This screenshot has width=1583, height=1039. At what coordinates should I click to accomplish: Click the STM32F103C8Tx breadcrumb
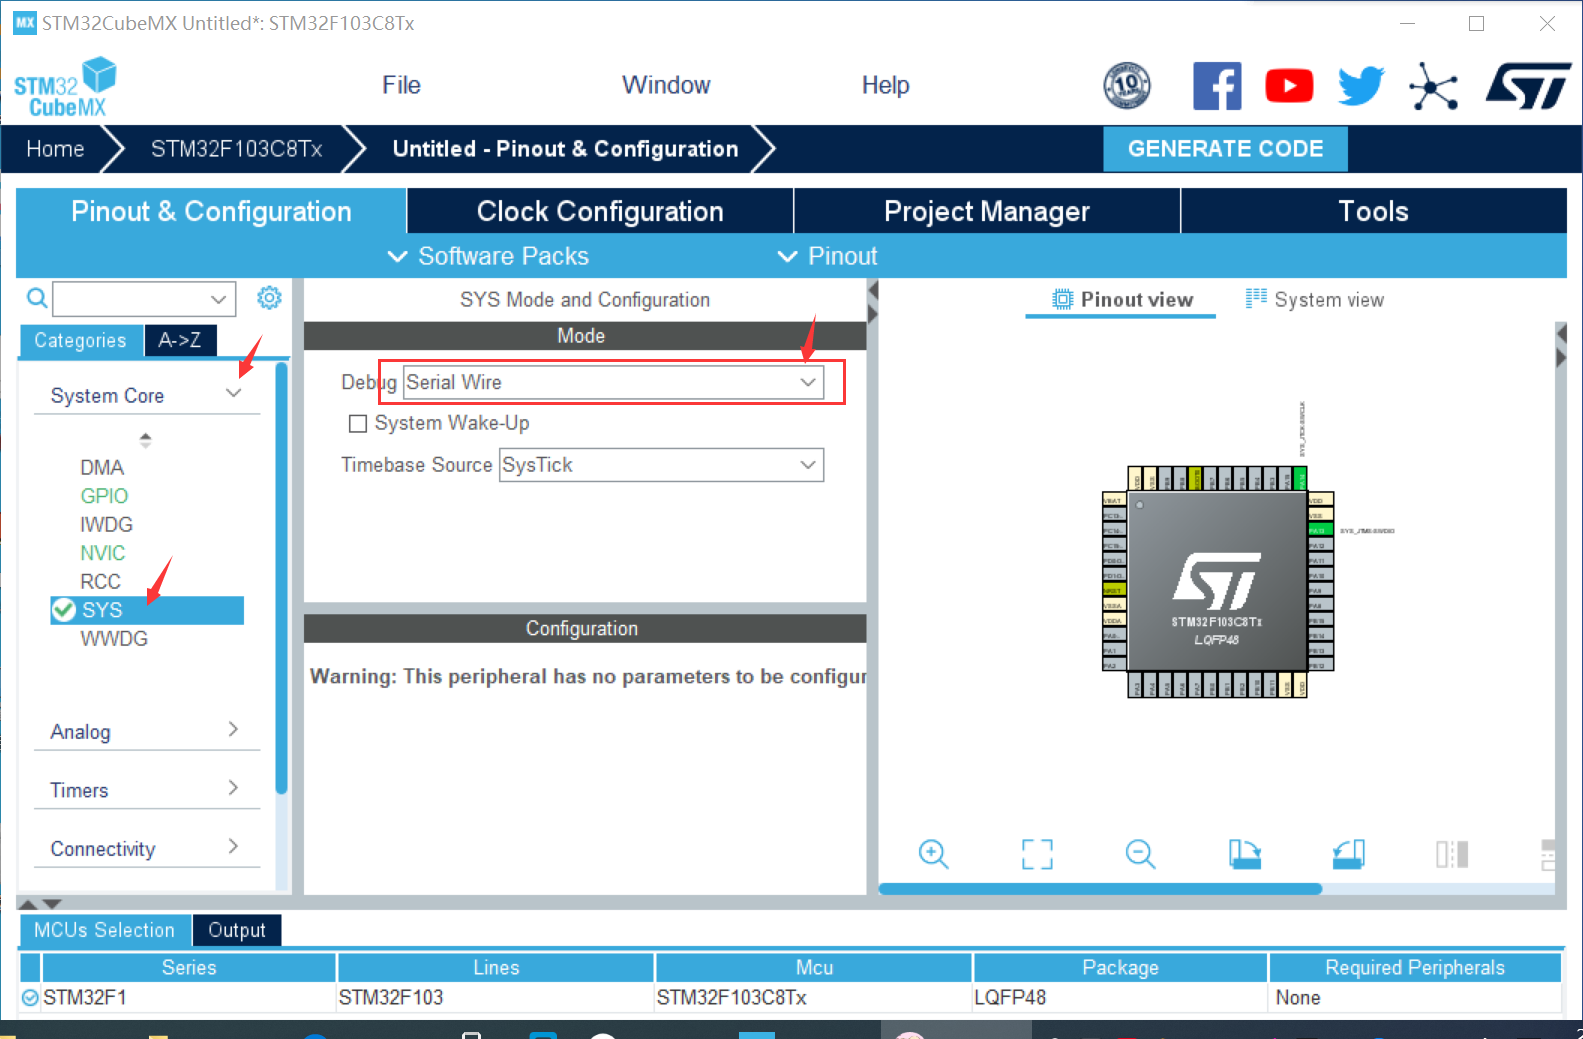tap(236, 149)
